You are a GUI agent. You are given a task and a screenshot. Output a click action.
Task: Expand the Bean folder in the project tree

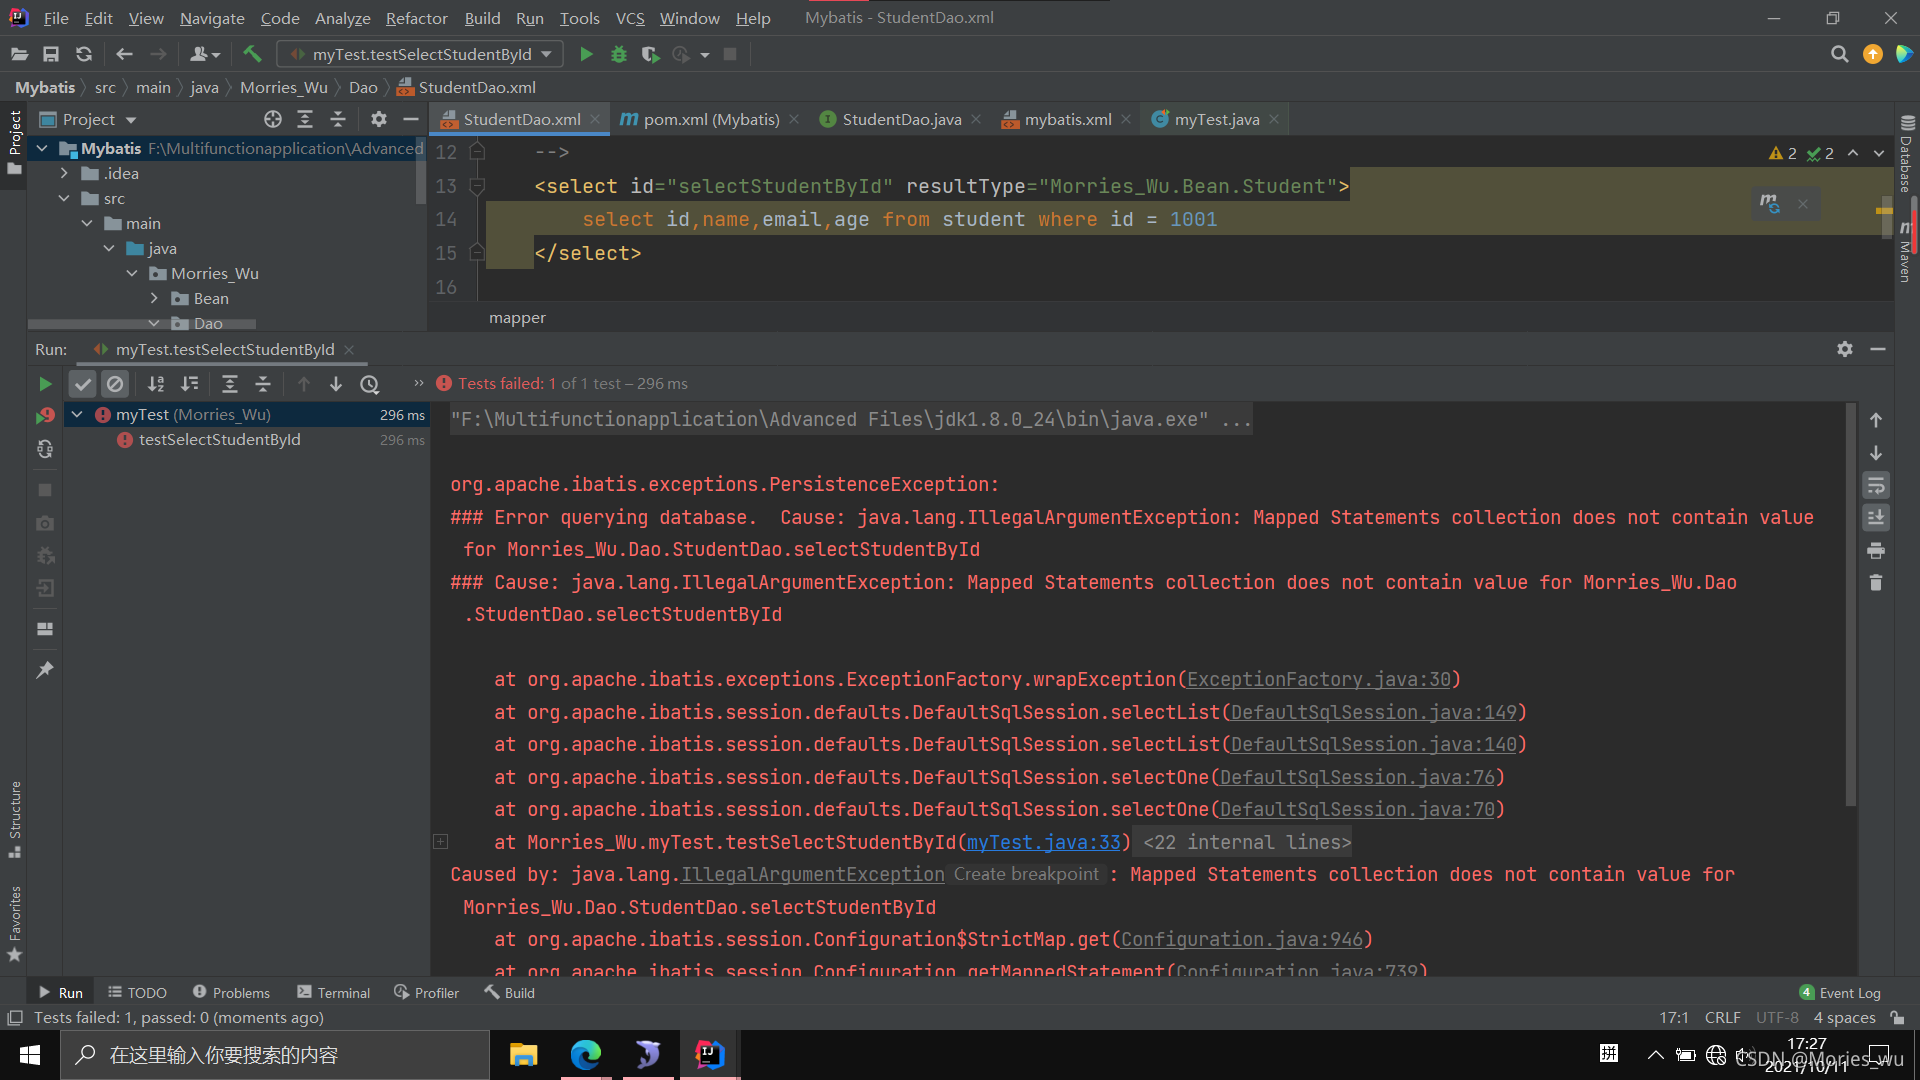(x=154, y=298)
